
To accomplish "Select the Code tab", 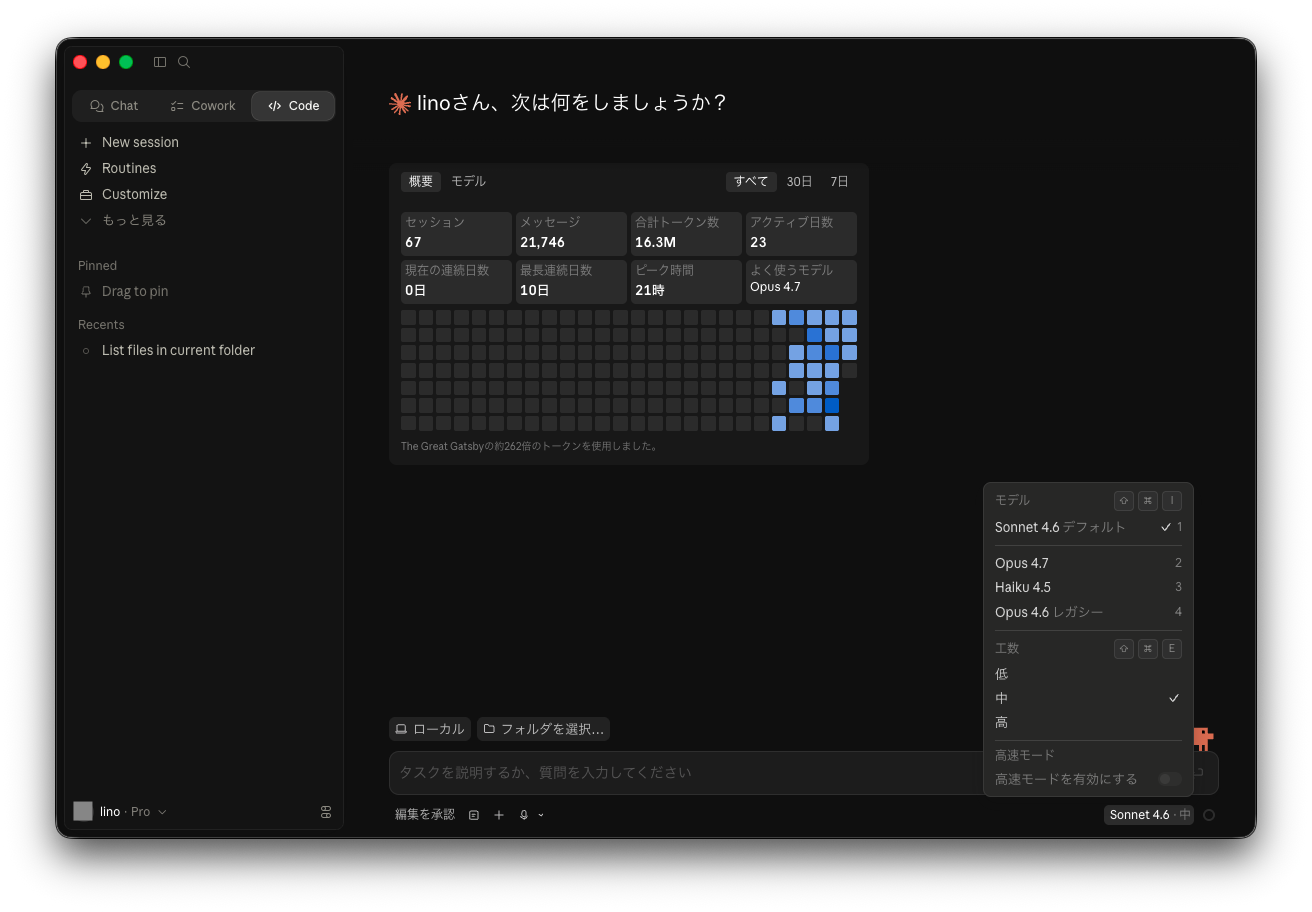I will pos(293,106).
